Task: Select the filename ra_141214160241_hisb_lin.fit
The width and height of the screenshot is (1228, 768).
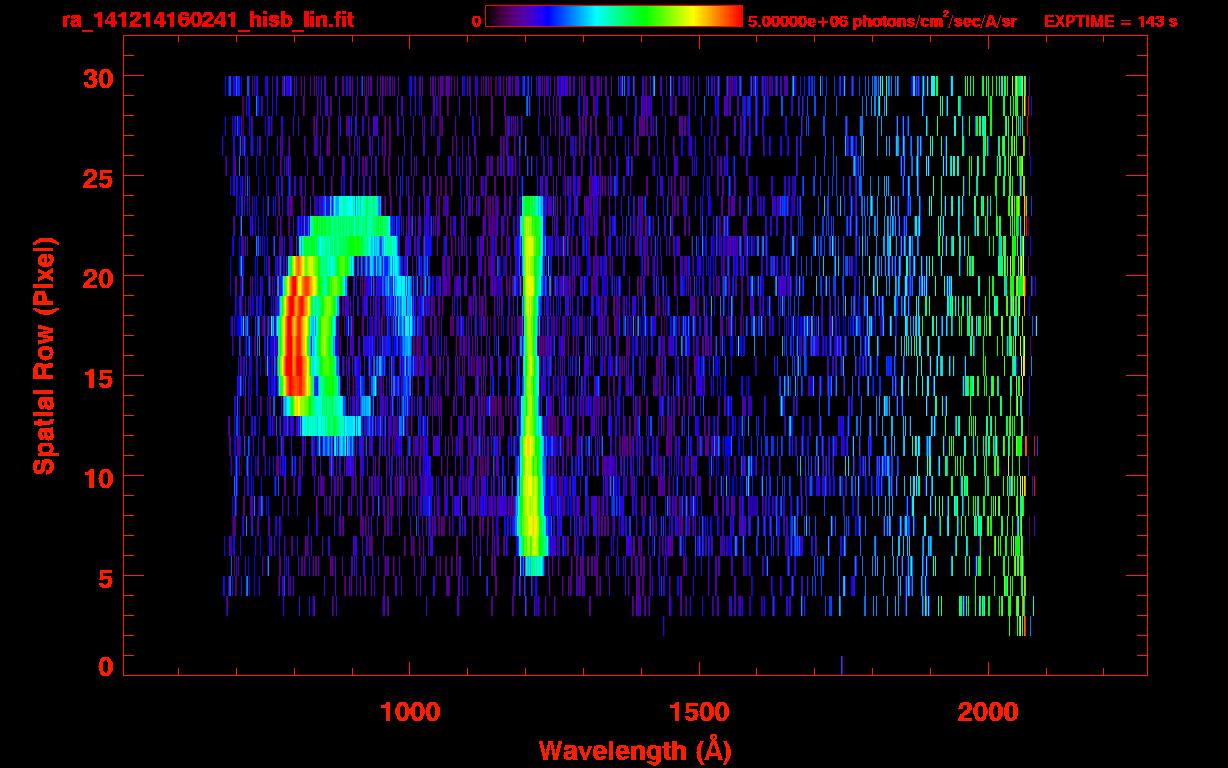Action: (x=207, y=20)
